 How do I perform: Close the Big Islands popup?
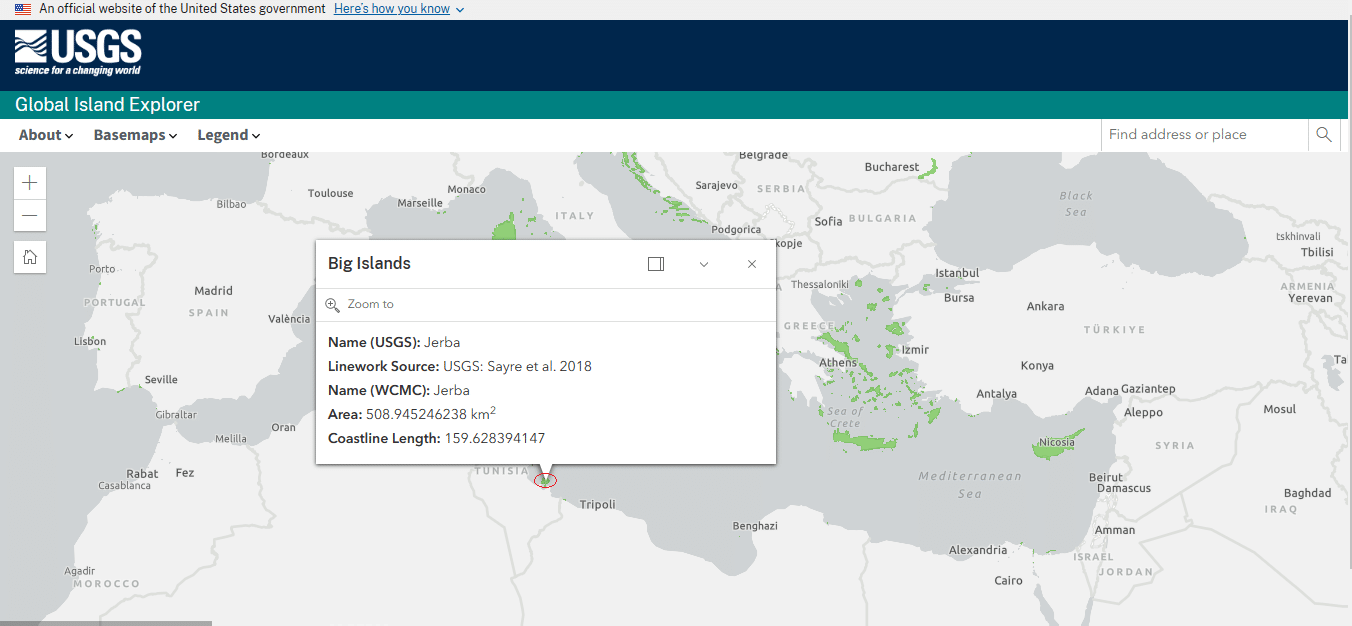pos(752,264)
